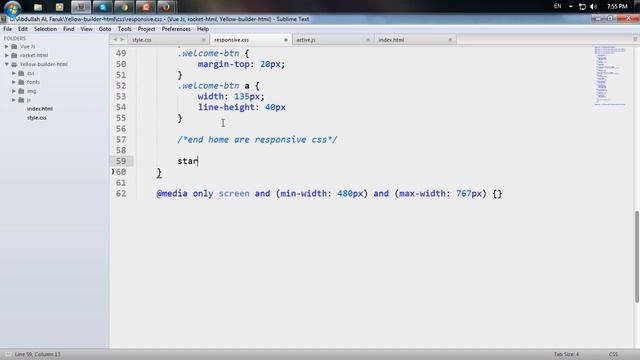Open the Edit menu
The width and height of the screenshot is (640, 360).
tap(23, 29)
